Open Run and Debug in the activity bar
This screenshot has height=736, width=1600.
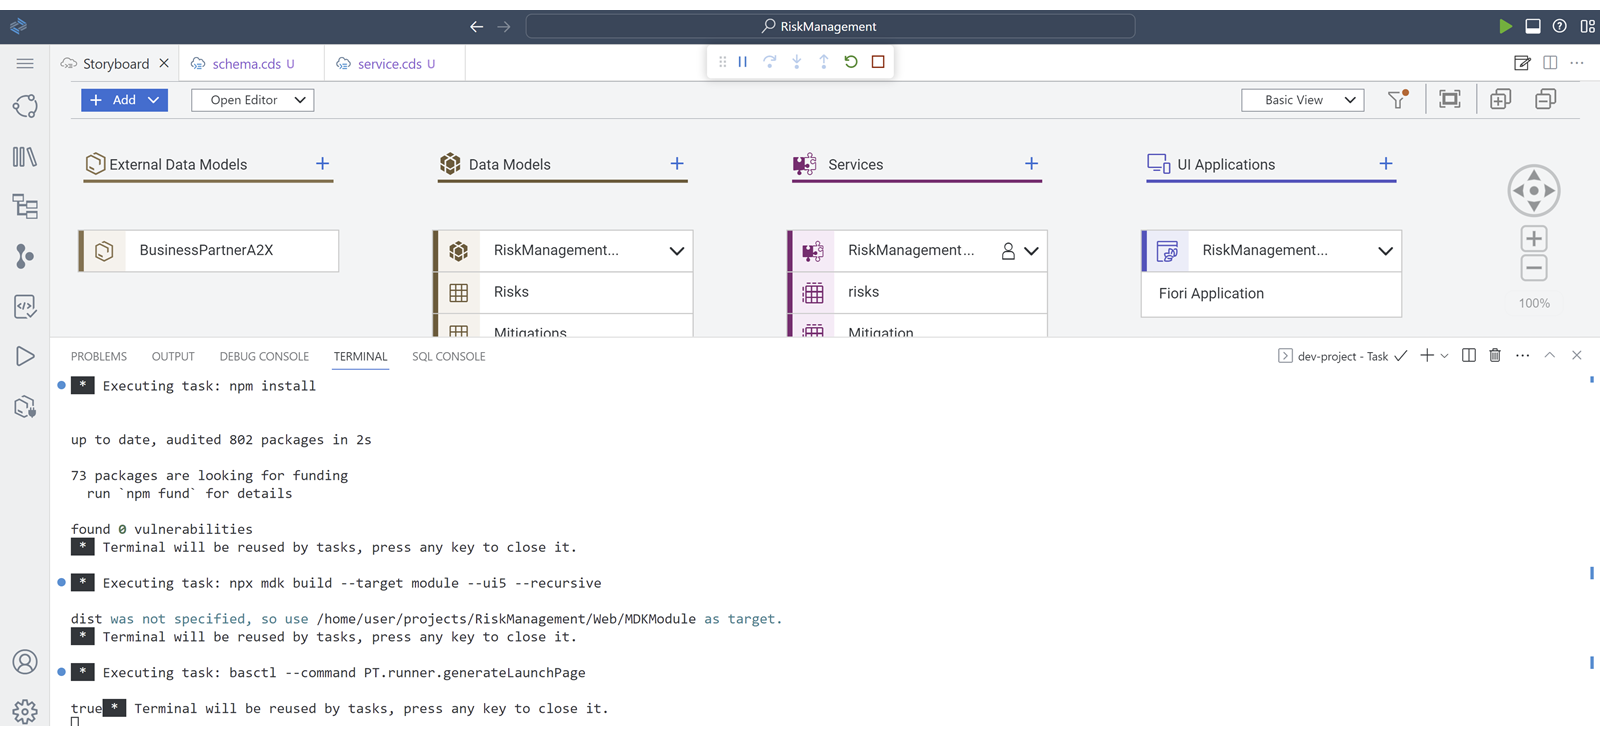(25, 356)
